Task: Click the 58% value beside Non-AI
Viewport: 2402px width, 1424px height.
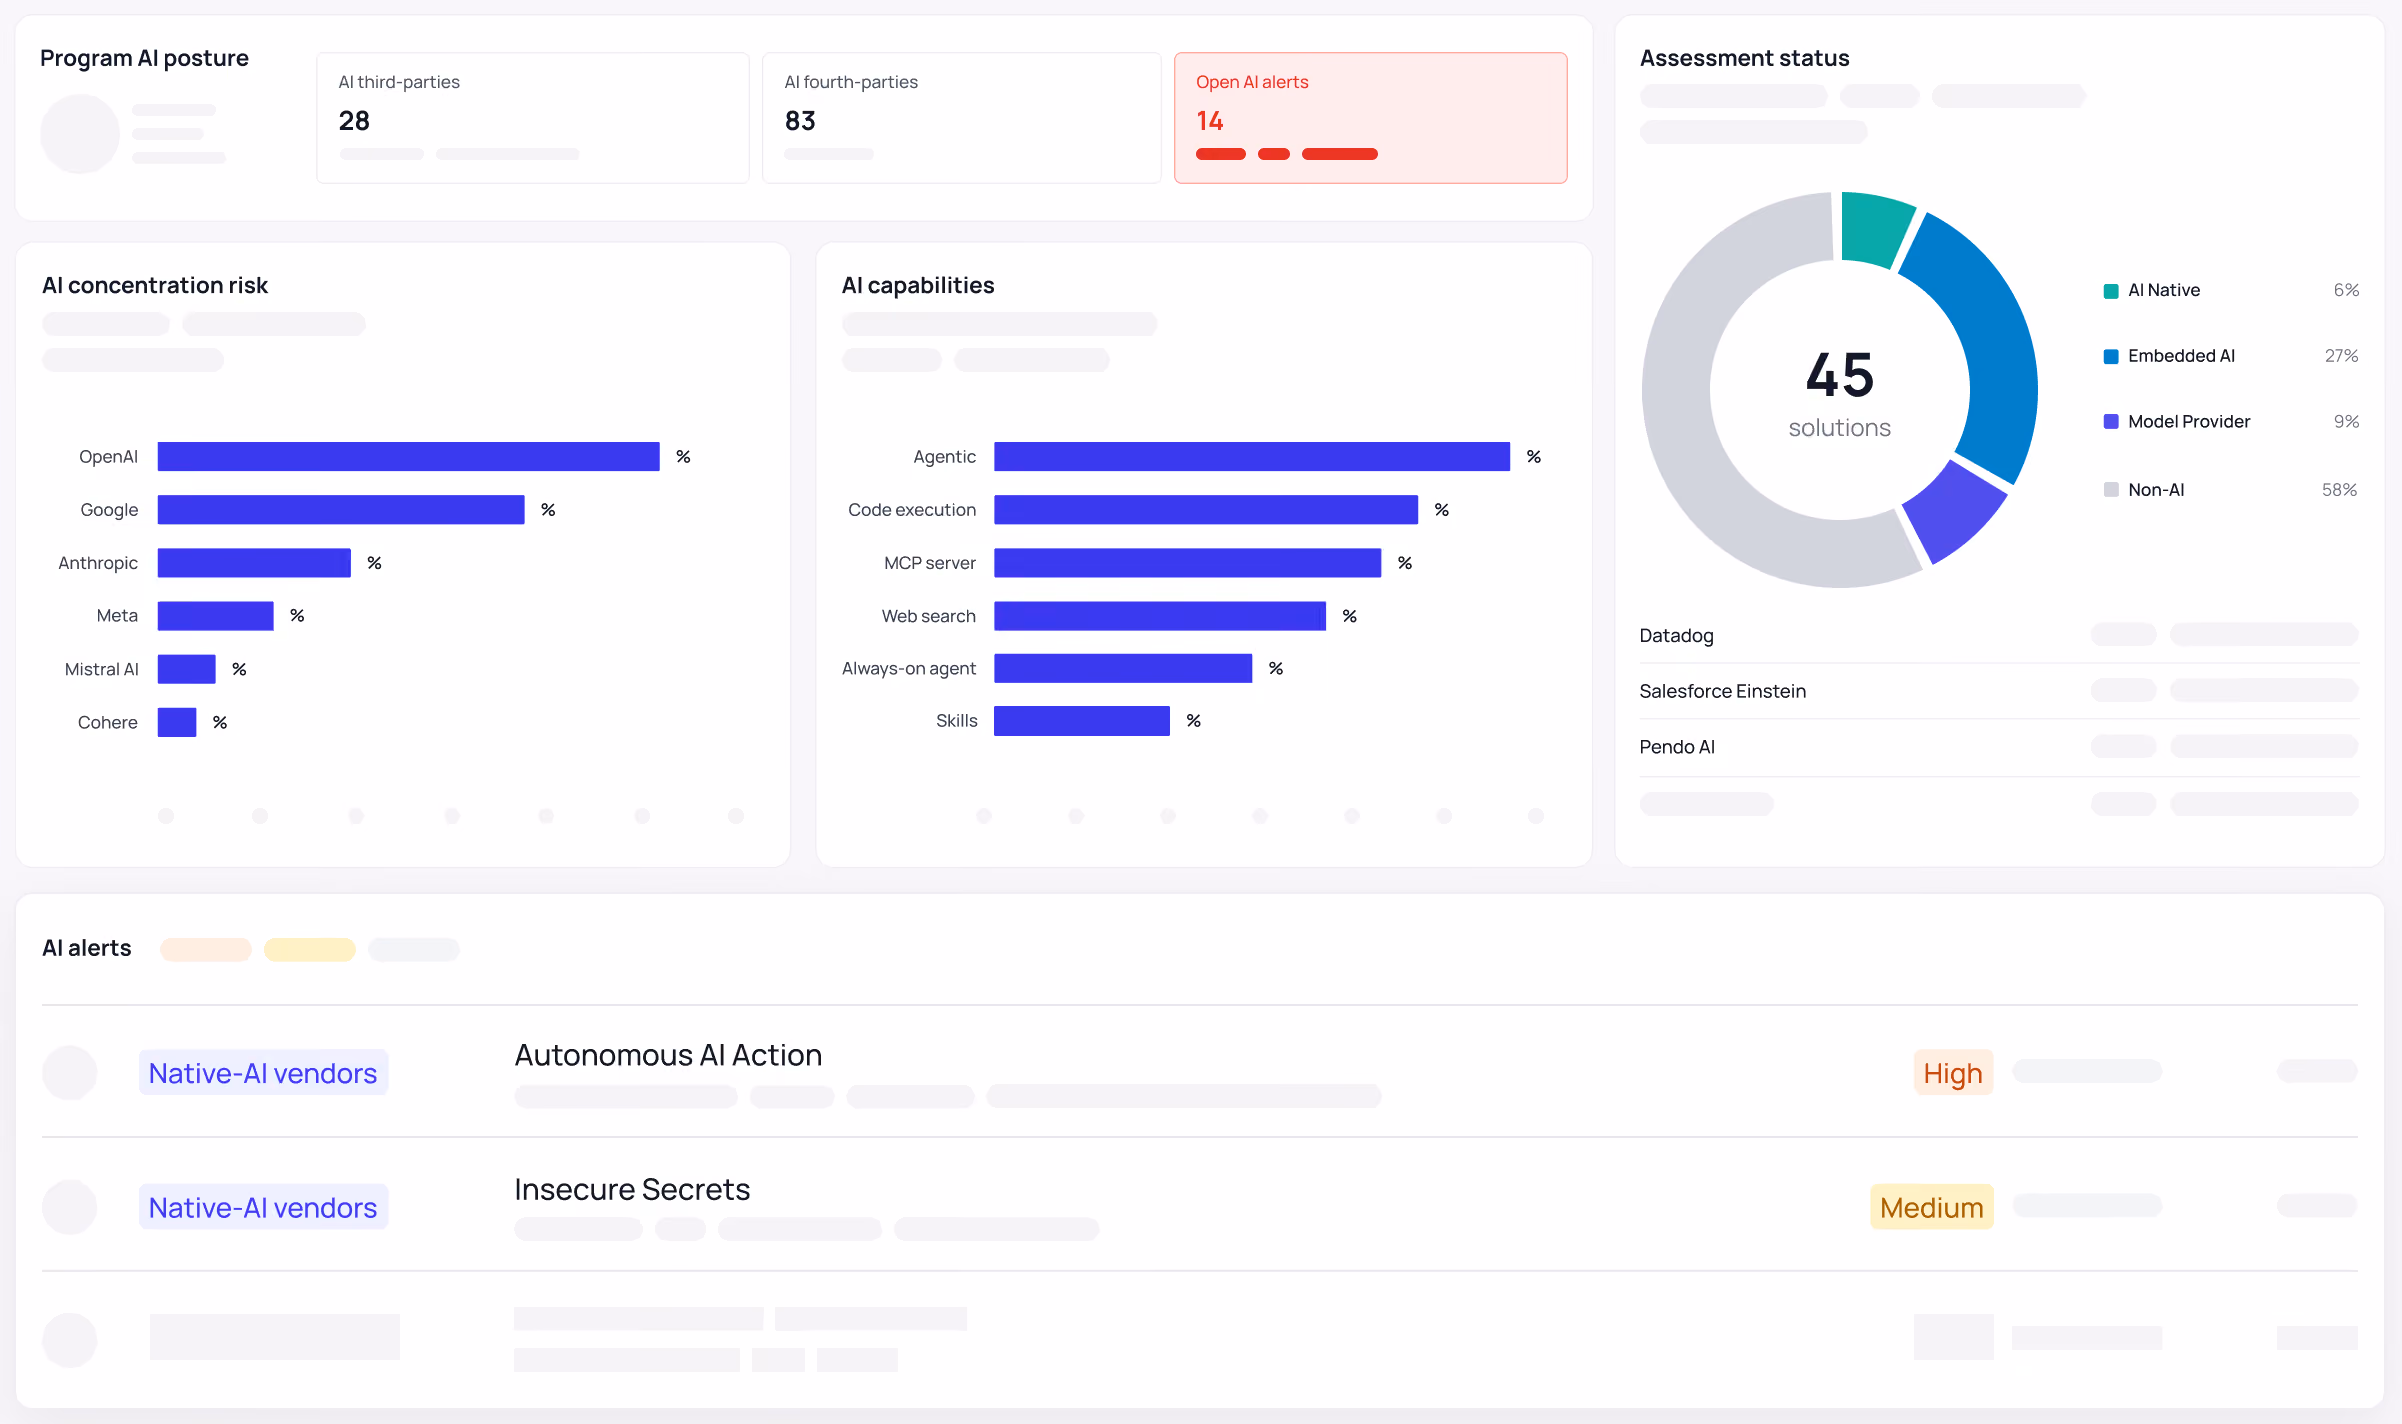Action: pos(2339,490)
